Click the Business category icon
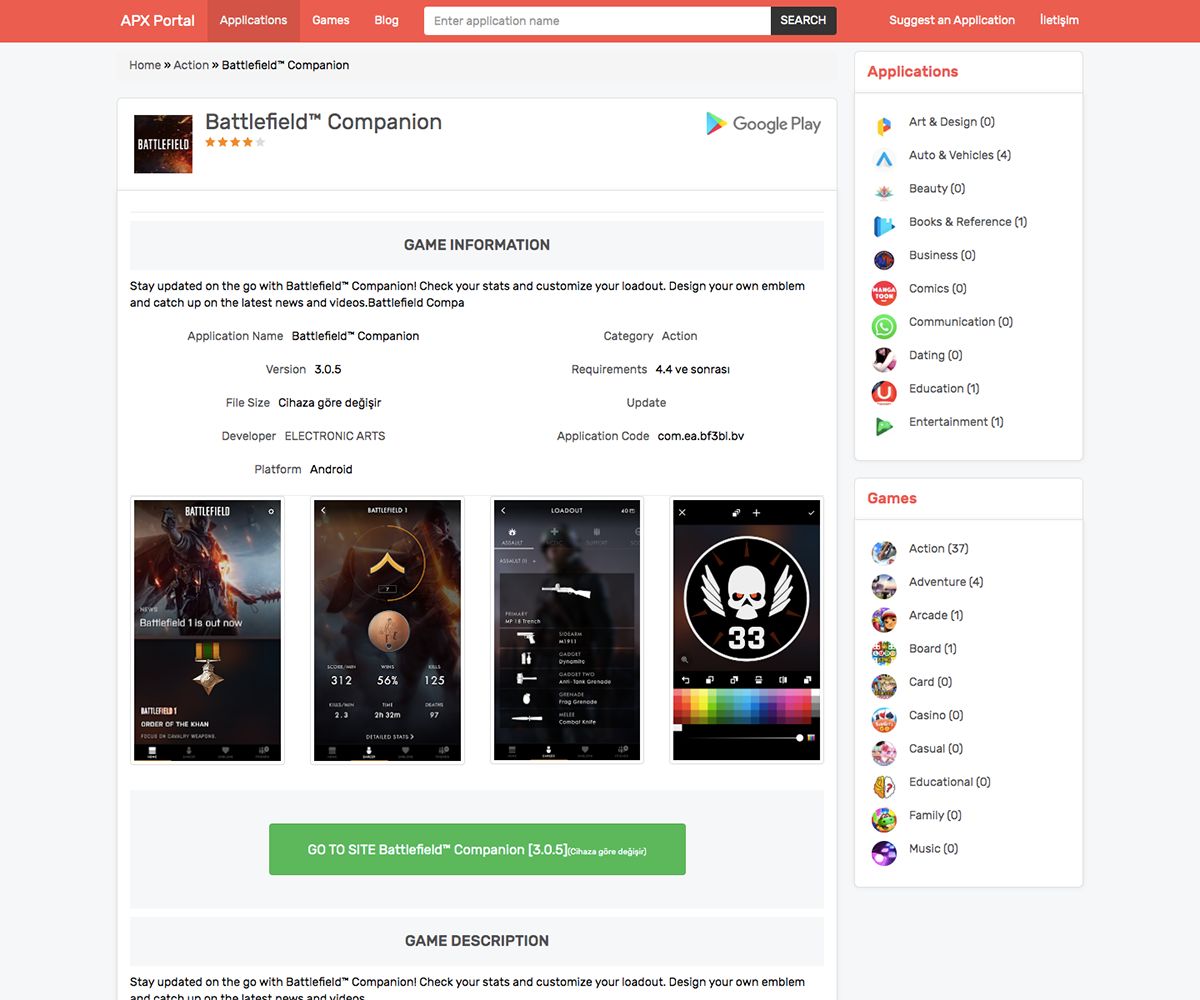 [x=884, y=259]
